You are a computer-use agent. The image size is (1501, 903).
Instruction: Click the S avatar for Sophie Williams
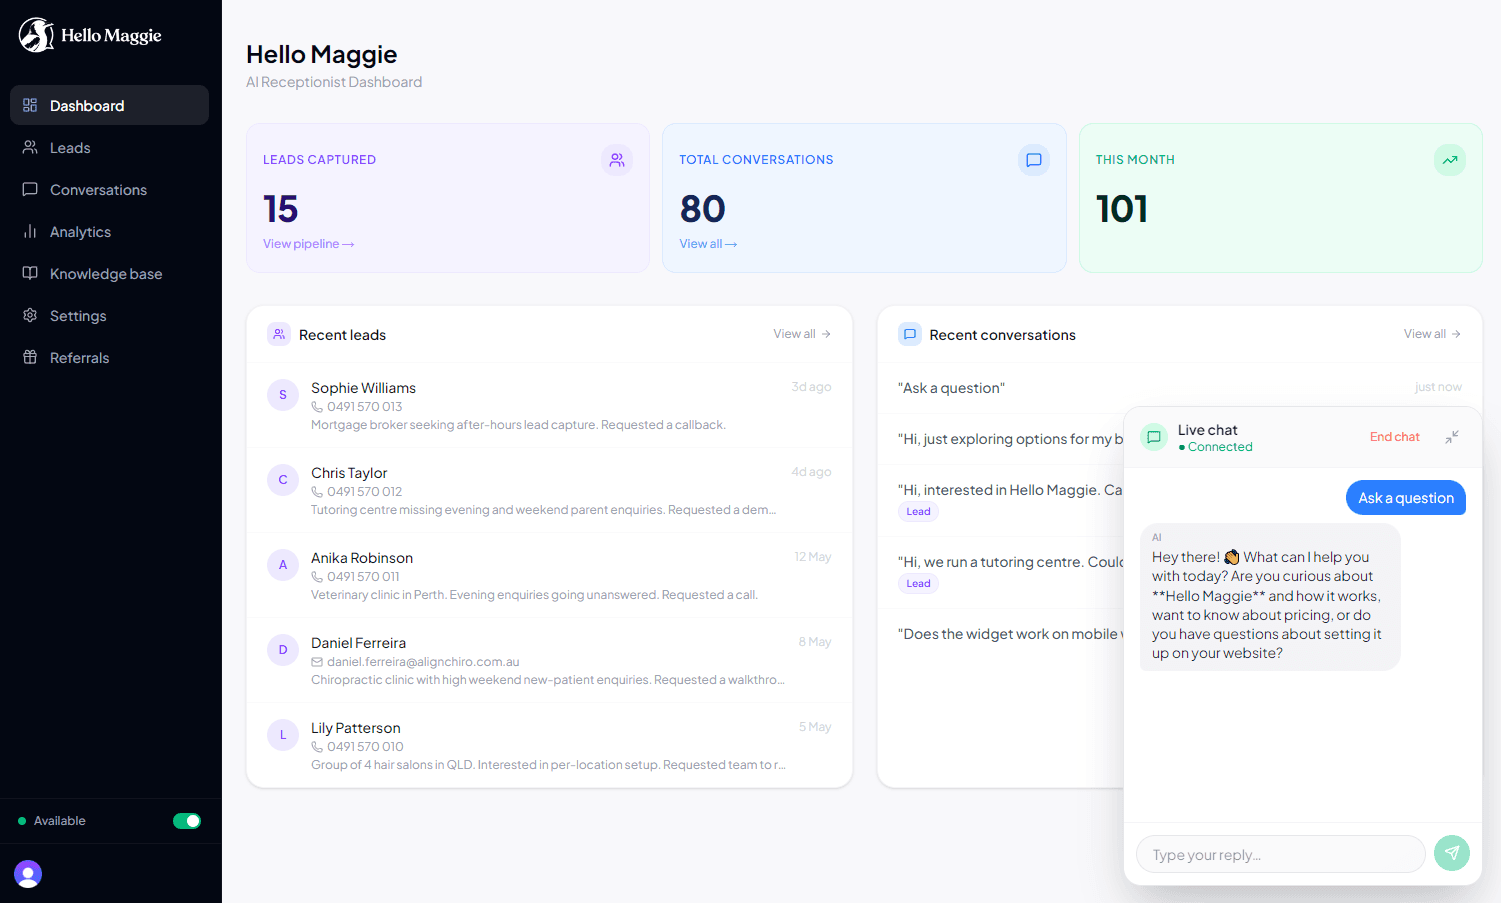[283, 395]
